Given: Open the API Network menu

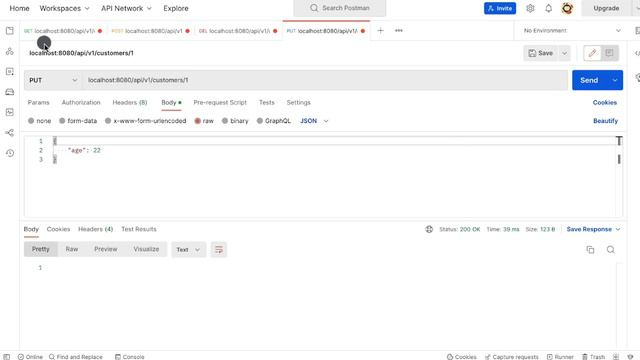Looking at the screenshot, I should click(126, 8).
